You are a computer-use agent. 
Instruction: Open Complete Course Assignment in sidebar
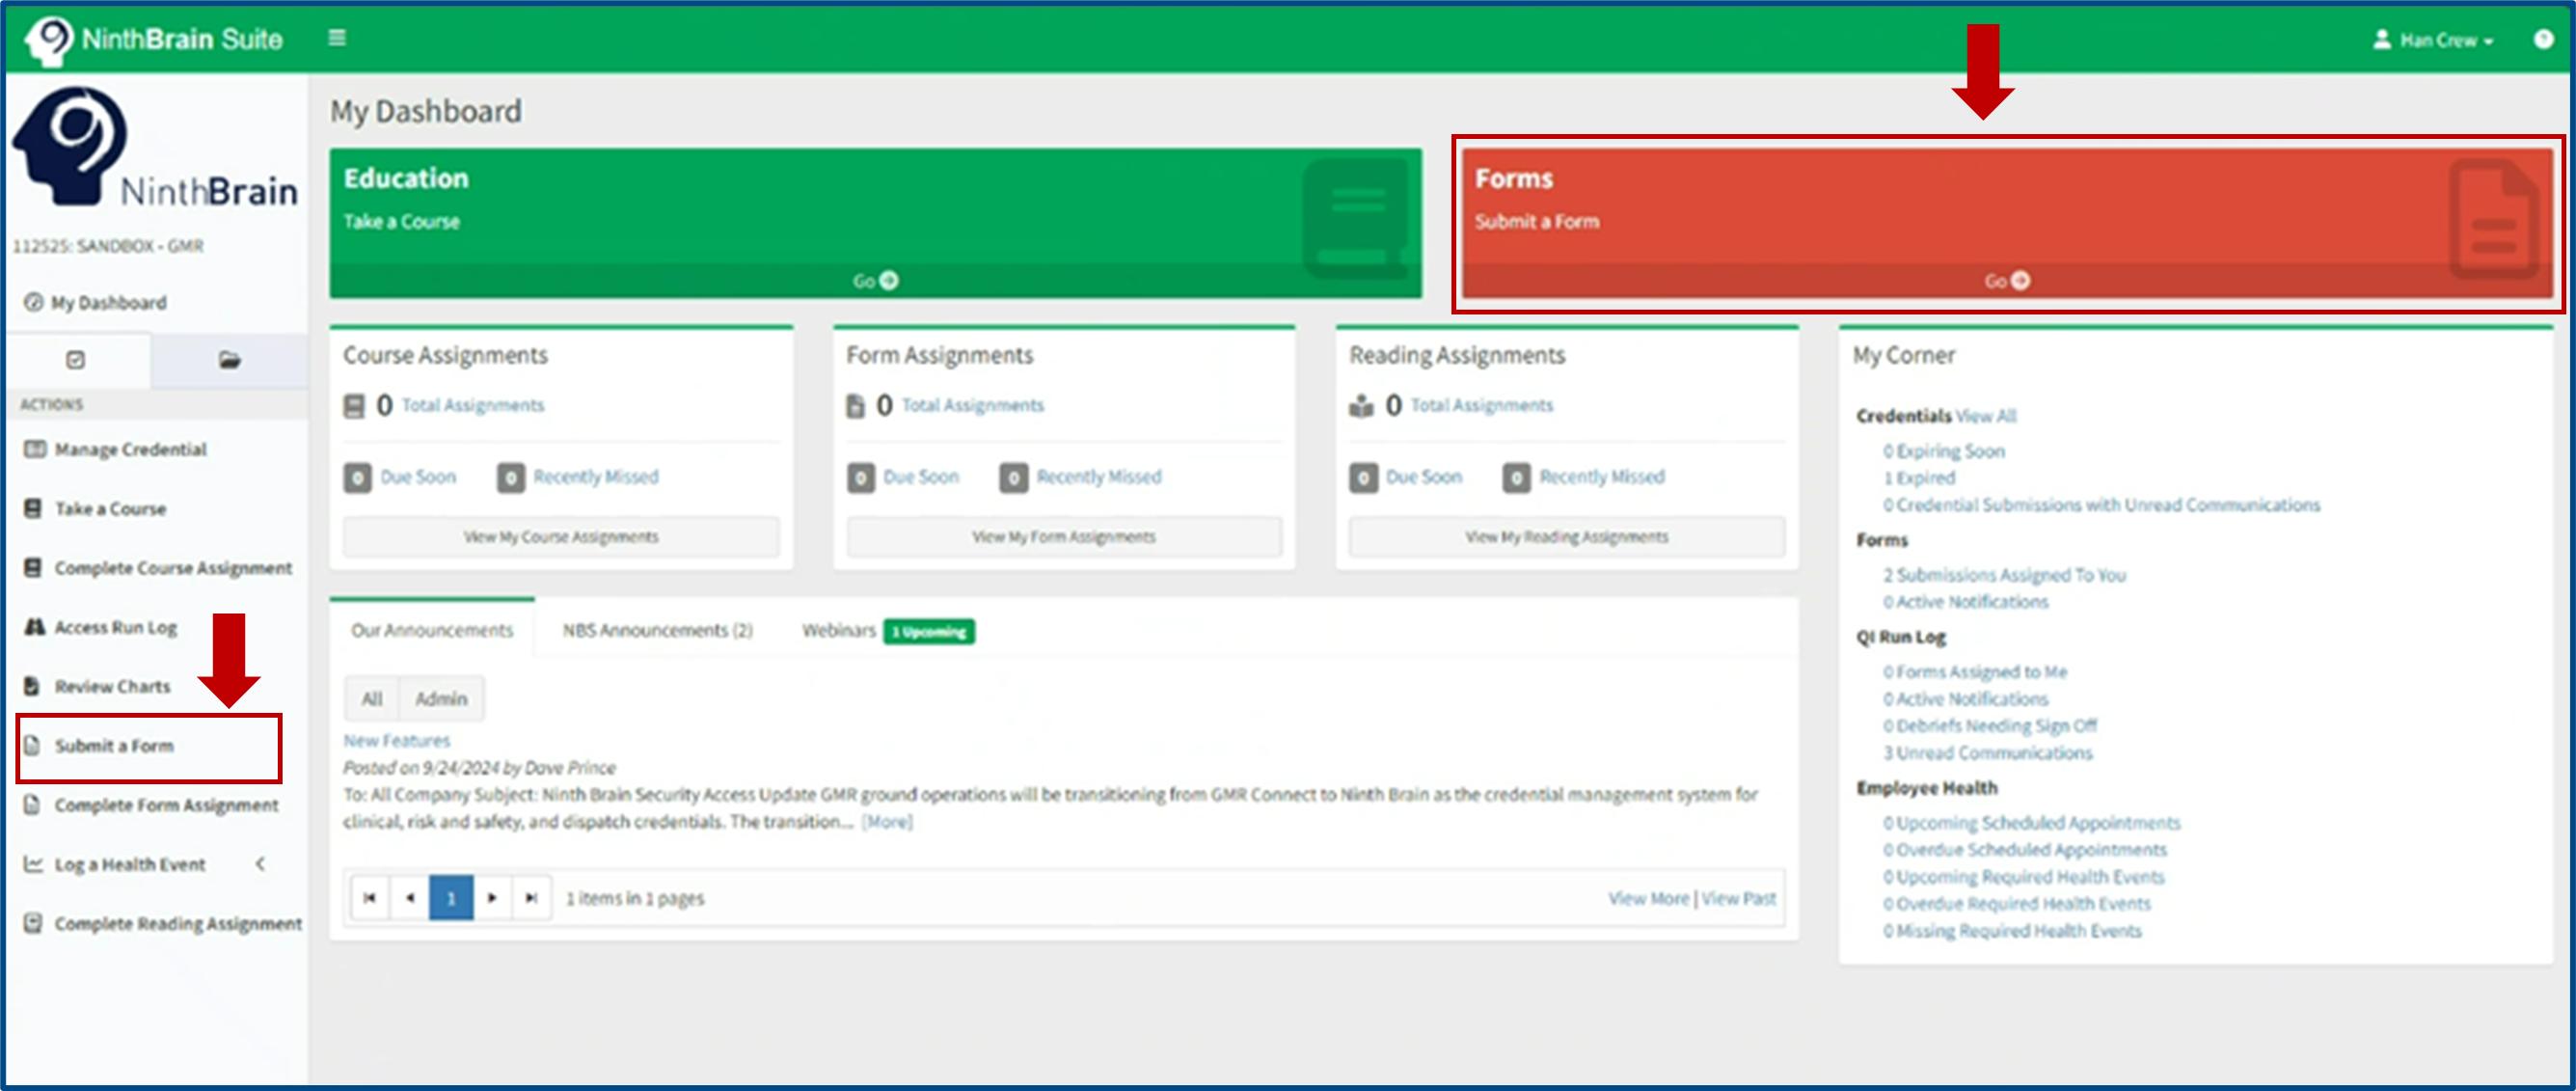click(x=159, y=568)
